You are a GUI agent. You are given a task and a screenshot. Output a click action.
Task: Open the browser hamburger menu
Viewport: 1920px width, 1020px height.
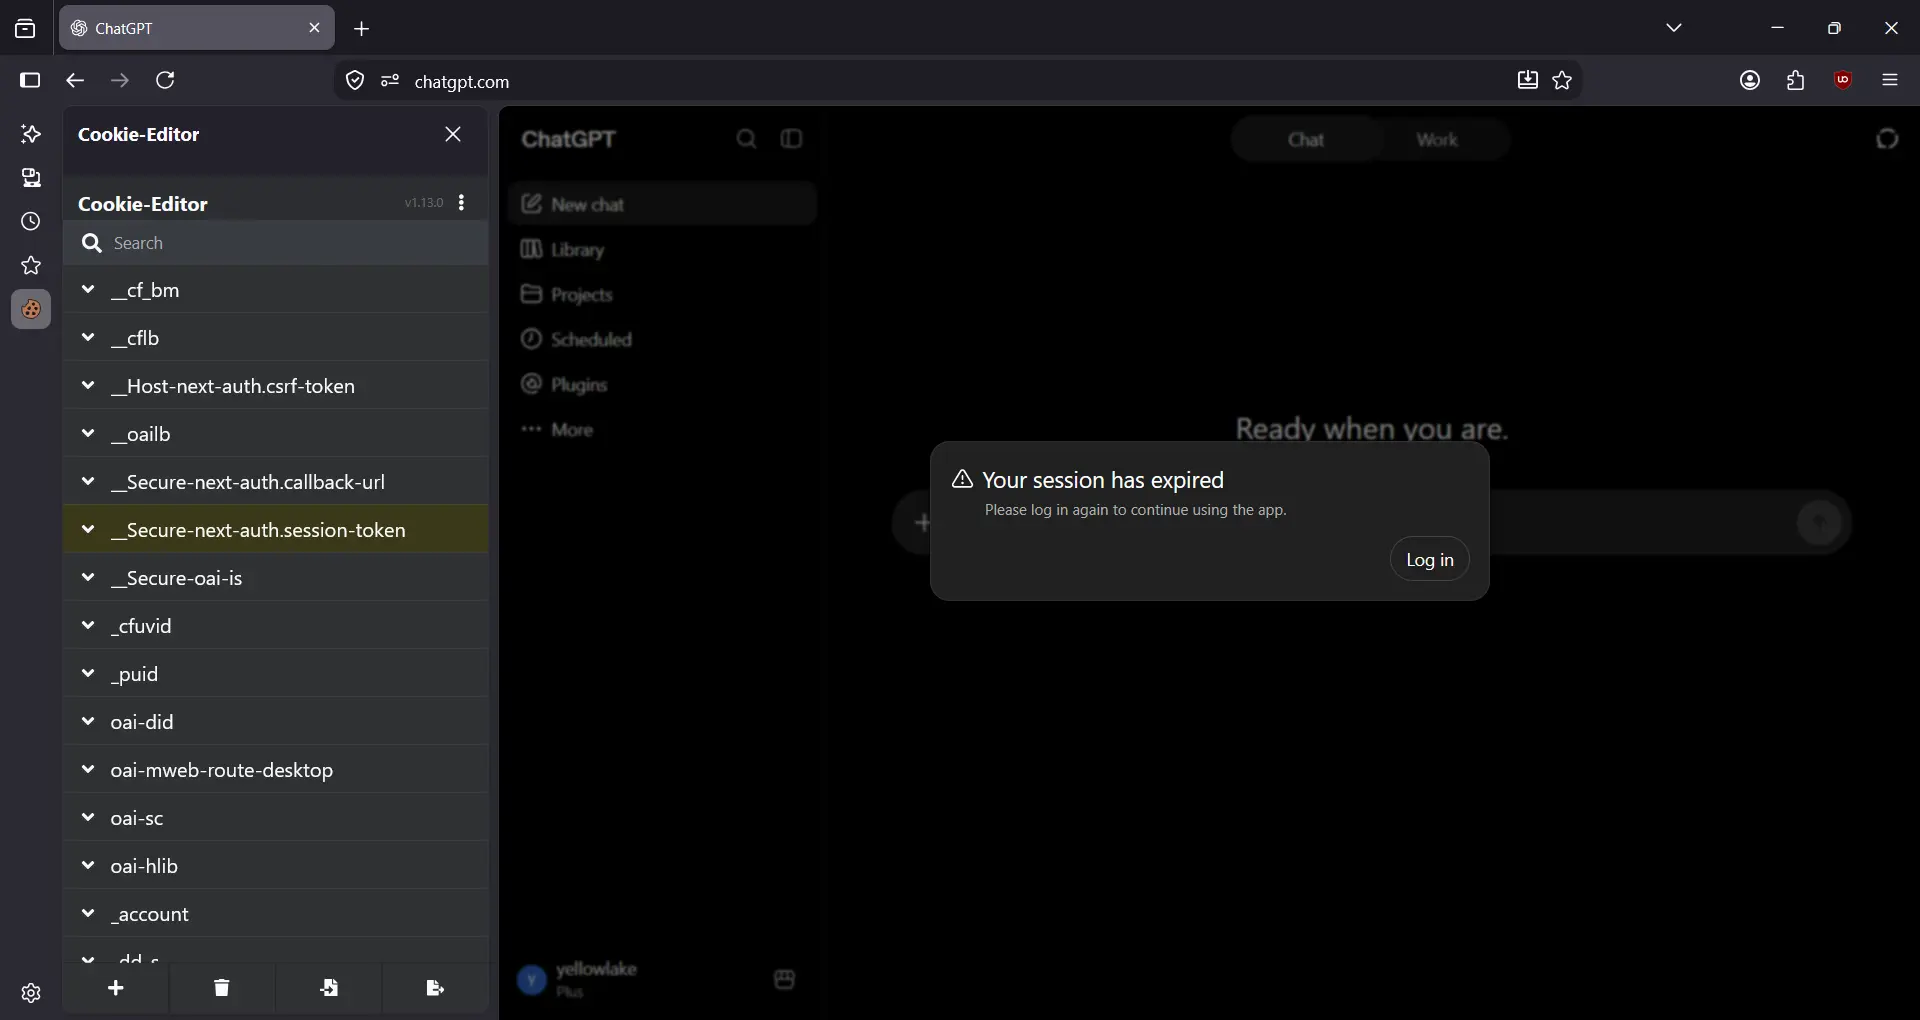(1890, 80)
